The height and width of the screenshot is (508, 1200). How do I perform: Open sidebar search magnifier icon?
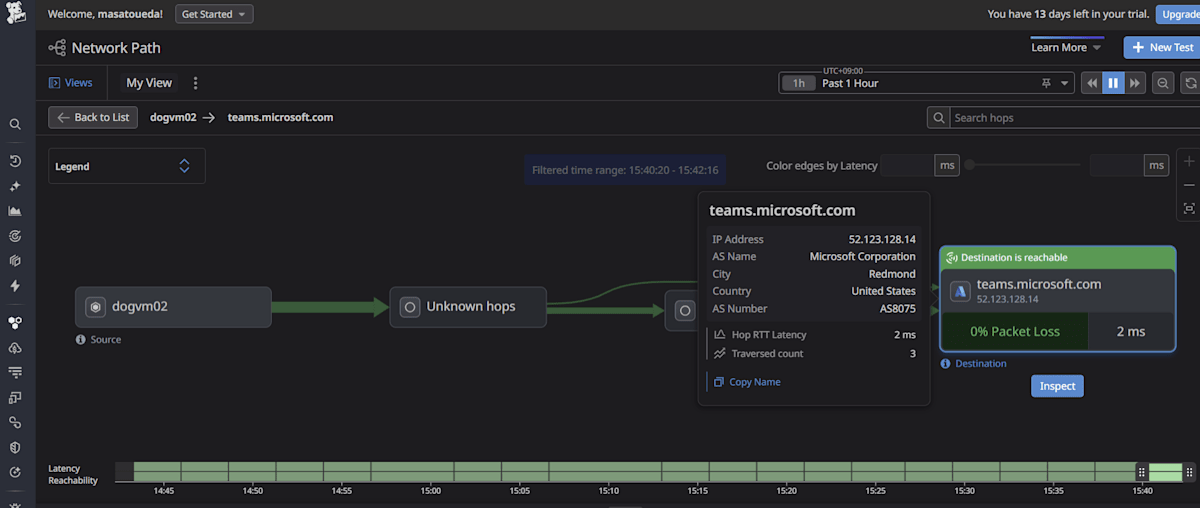coord(15,125)
